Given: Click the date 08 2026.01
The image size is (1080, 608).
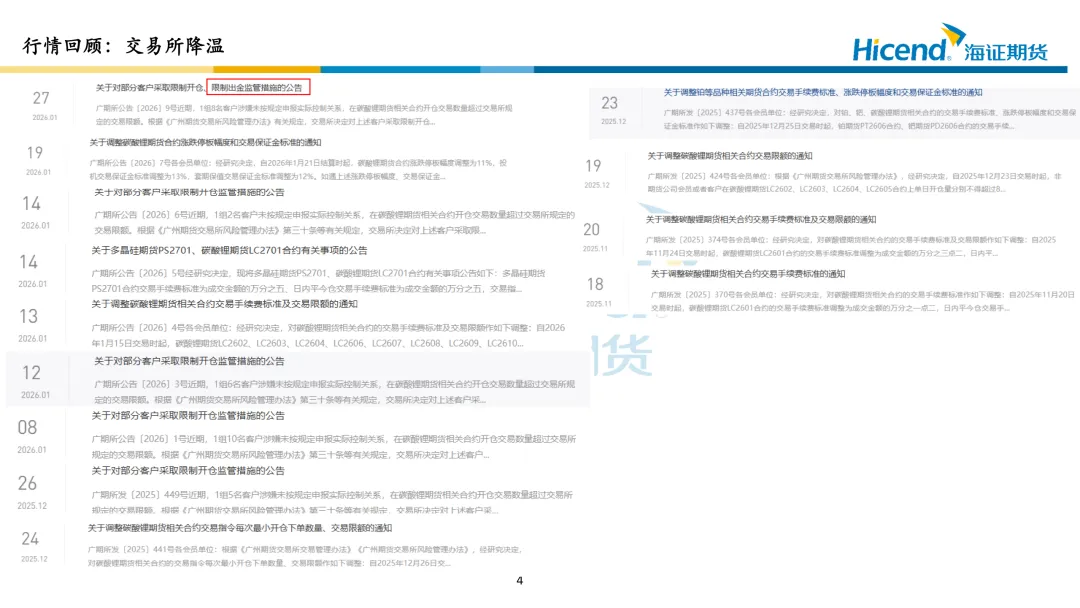Looking at the screenshot, I should [30, 437].
